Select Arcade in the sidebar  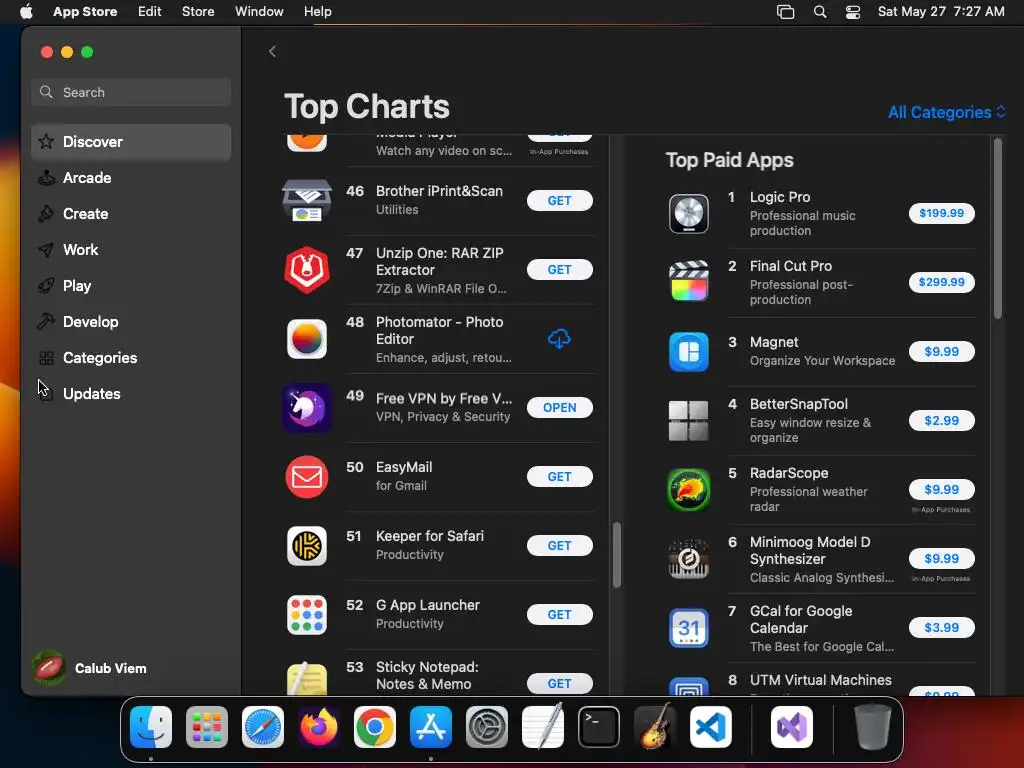(x=131, y=178)
